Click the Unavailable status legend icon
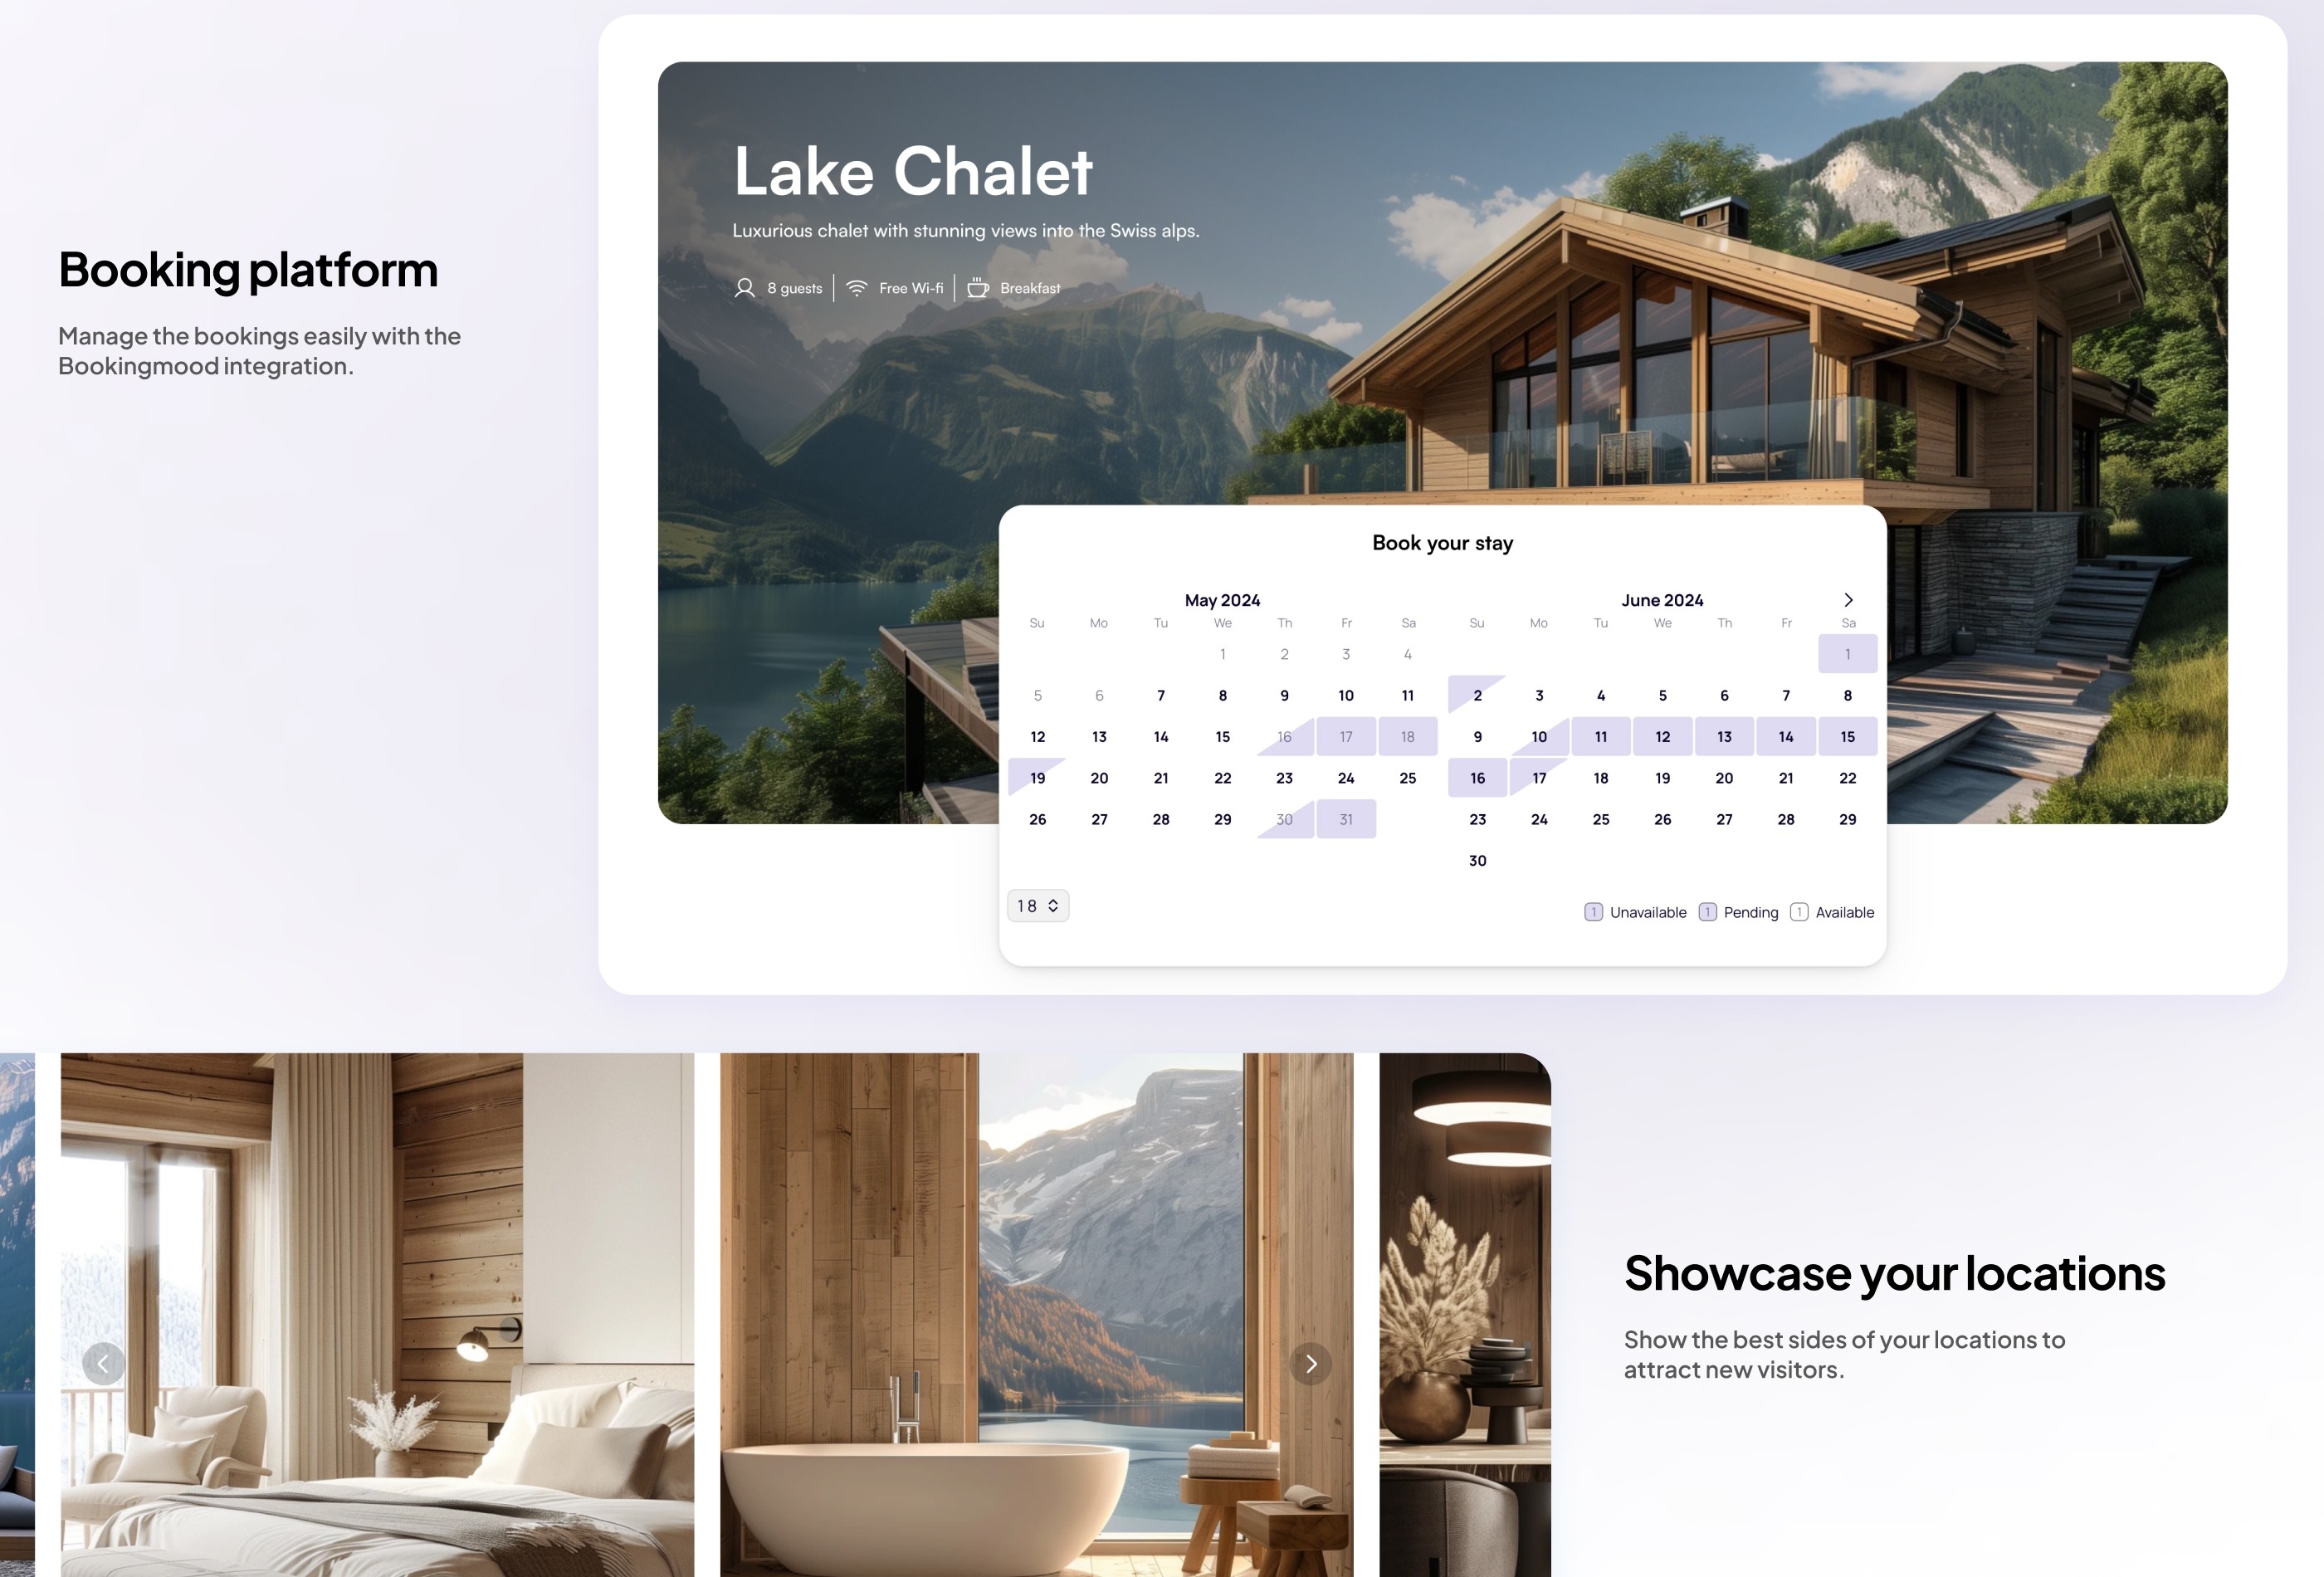Viewport: 2324px width, 1577px height. click(1592, 911)
